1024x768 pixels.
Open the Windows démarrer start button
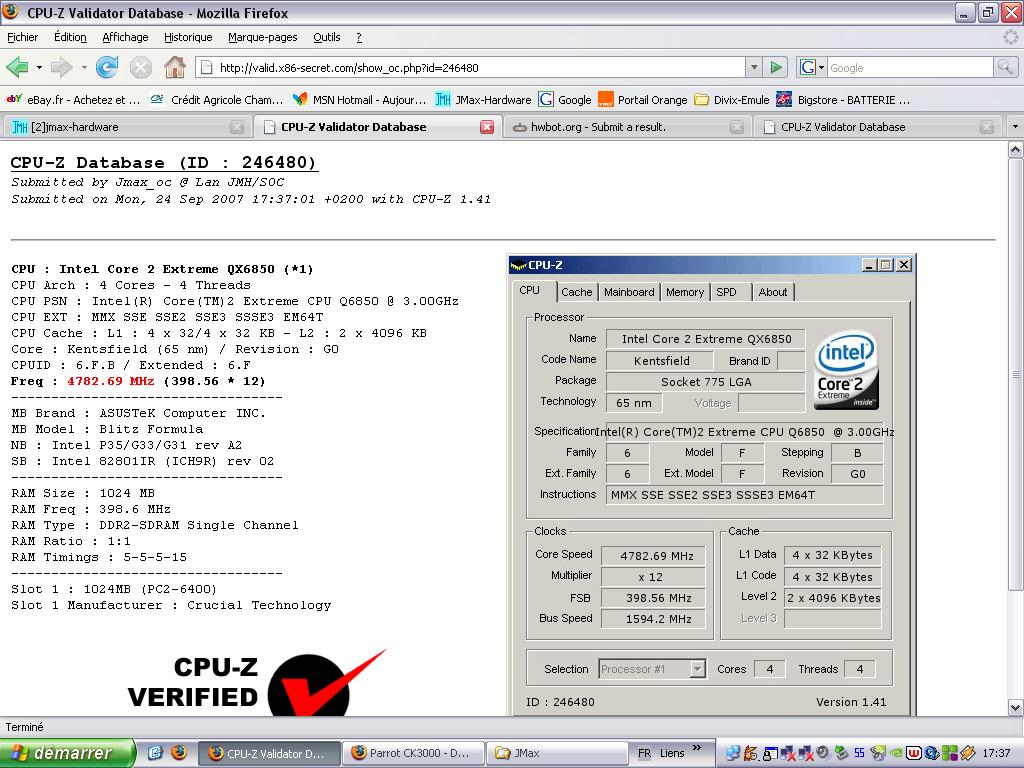[x=67, y=753]
